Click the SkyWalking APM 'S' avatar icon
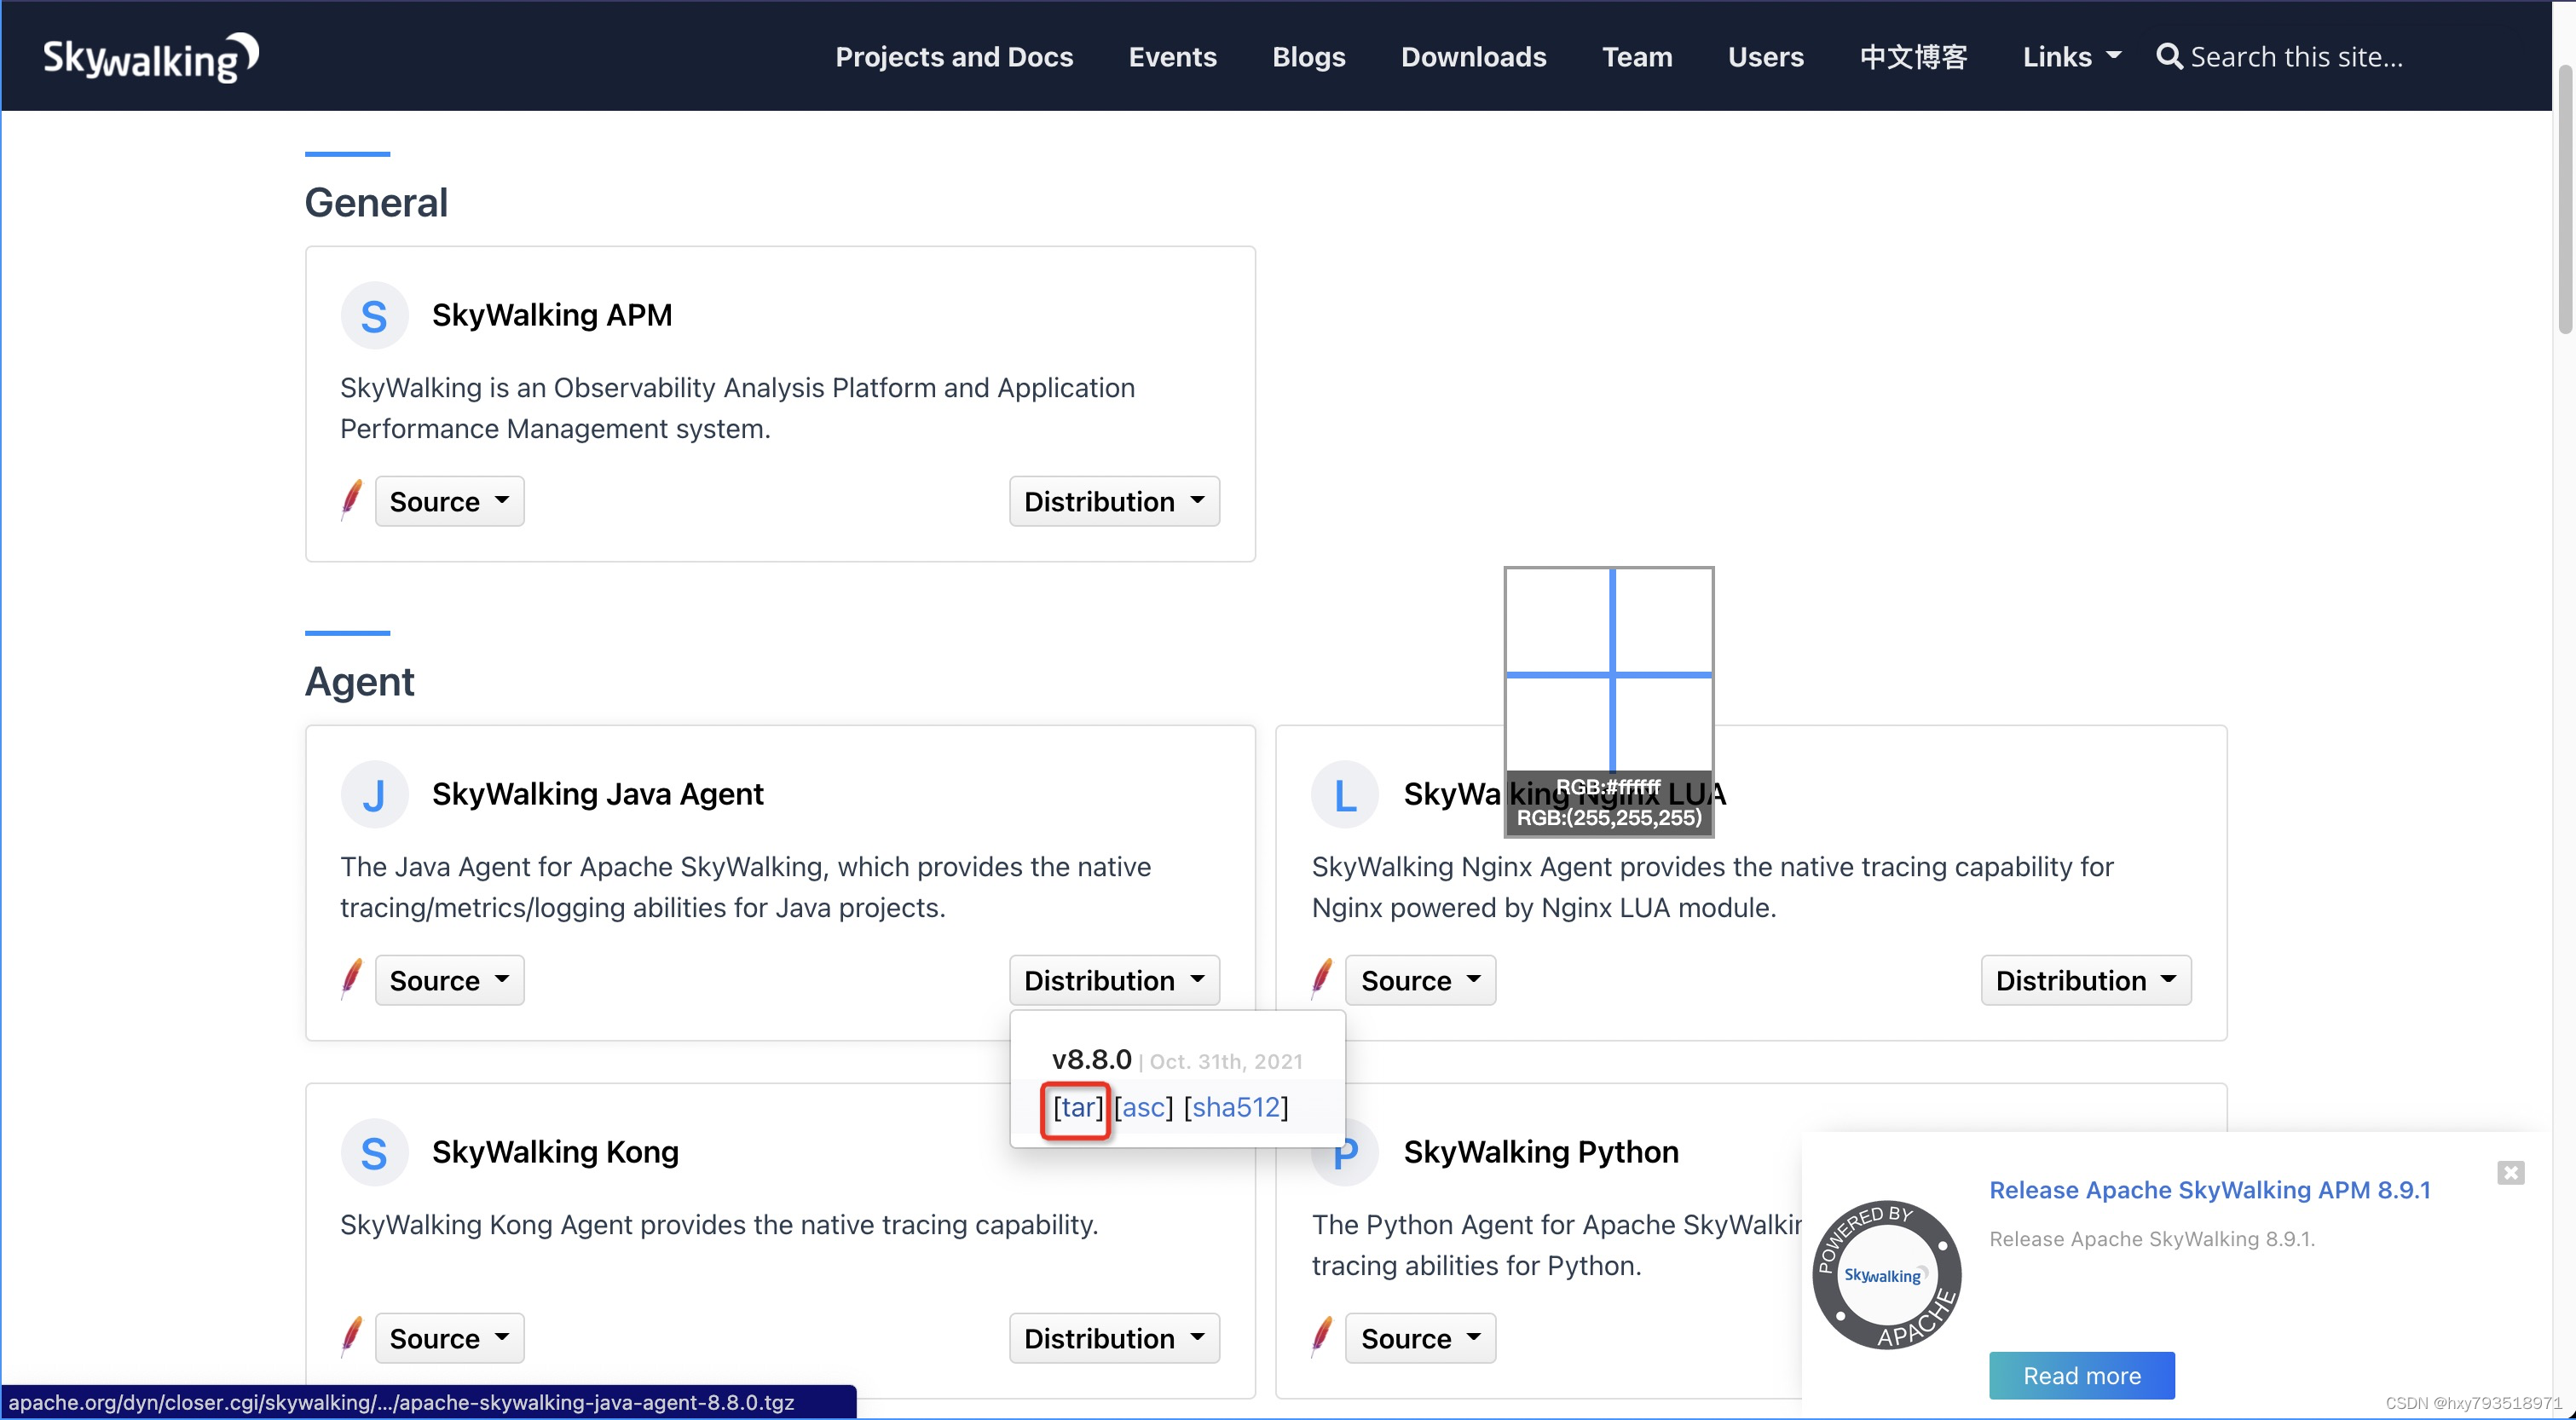Image resolution: width=2576 pixels, height=1420 pixels. (x=374, y=316)
